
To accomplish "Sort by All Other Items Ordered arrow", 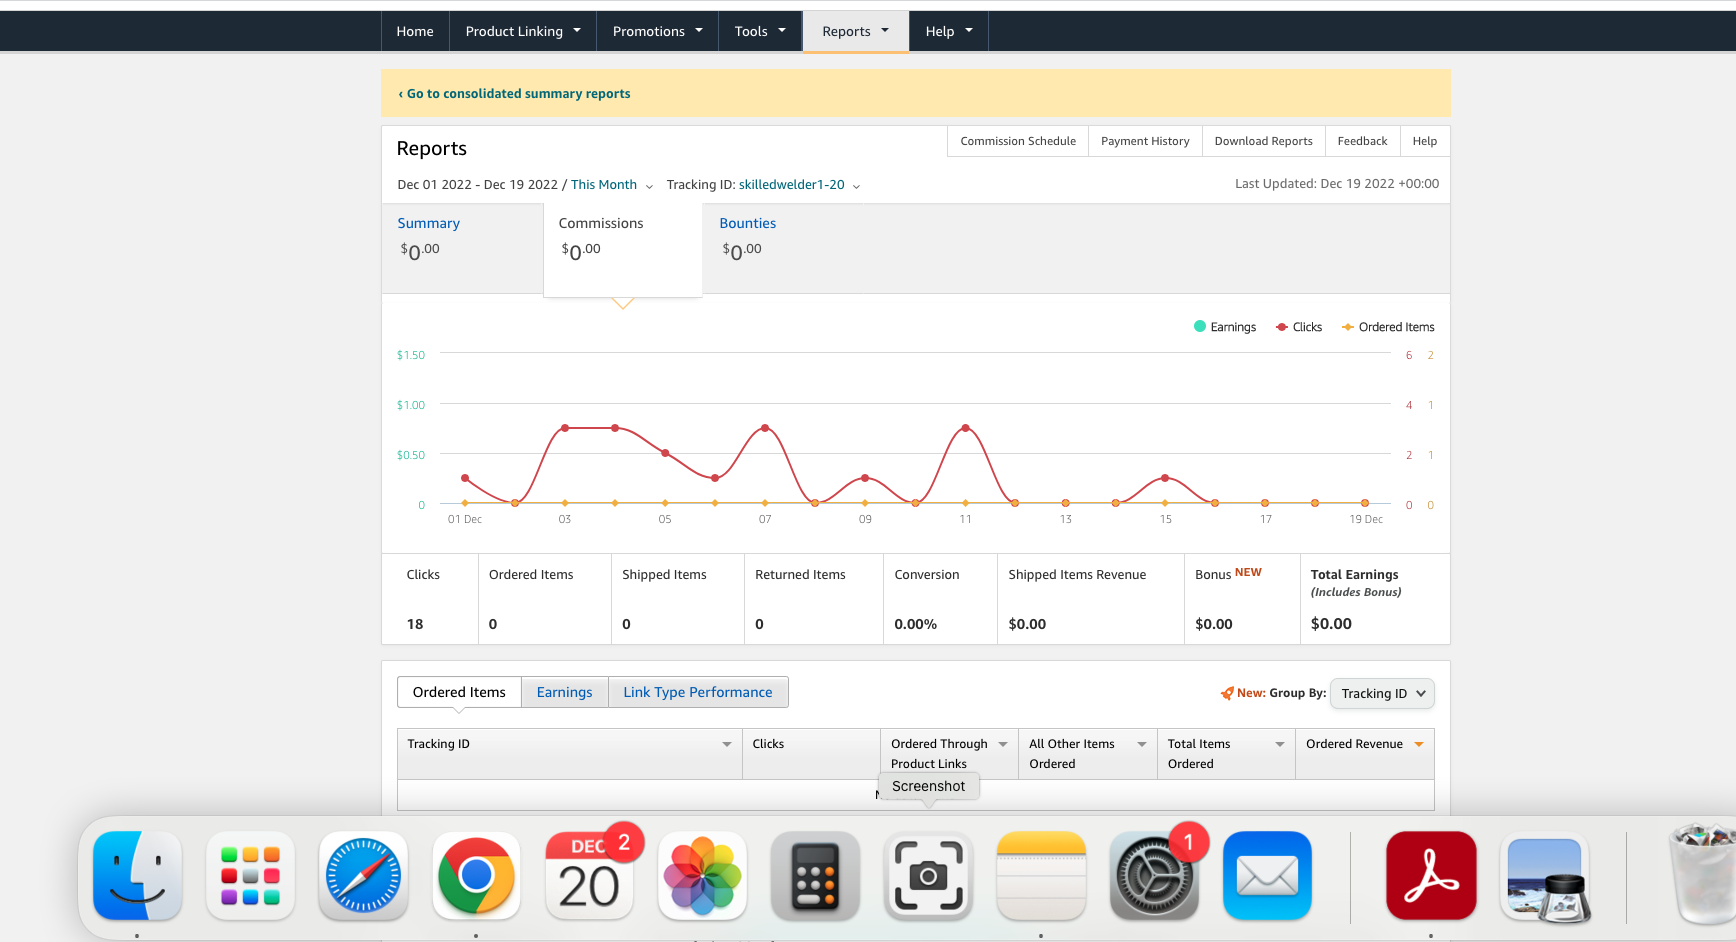I will [1142, 744].
